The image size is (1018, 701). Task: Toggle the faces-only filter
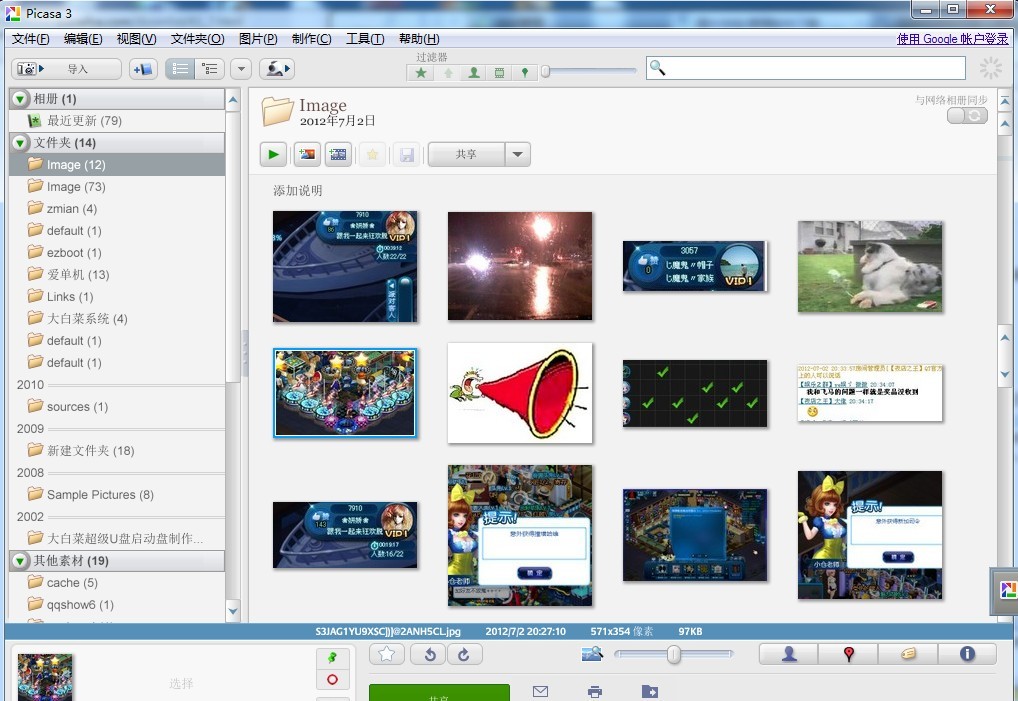[x=474, y=73]
